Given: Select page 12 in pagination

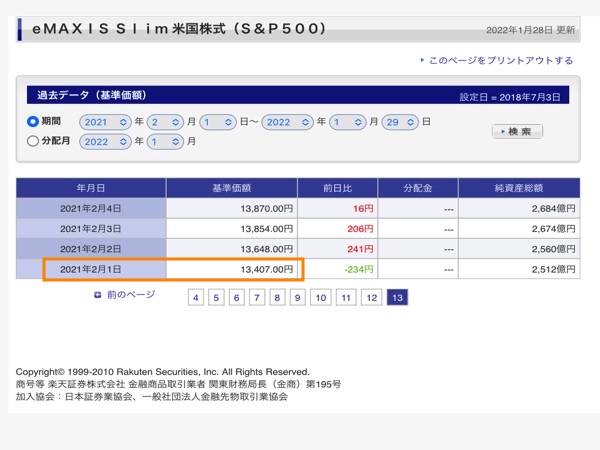Looking at the screenshot, I should [371, 297].
